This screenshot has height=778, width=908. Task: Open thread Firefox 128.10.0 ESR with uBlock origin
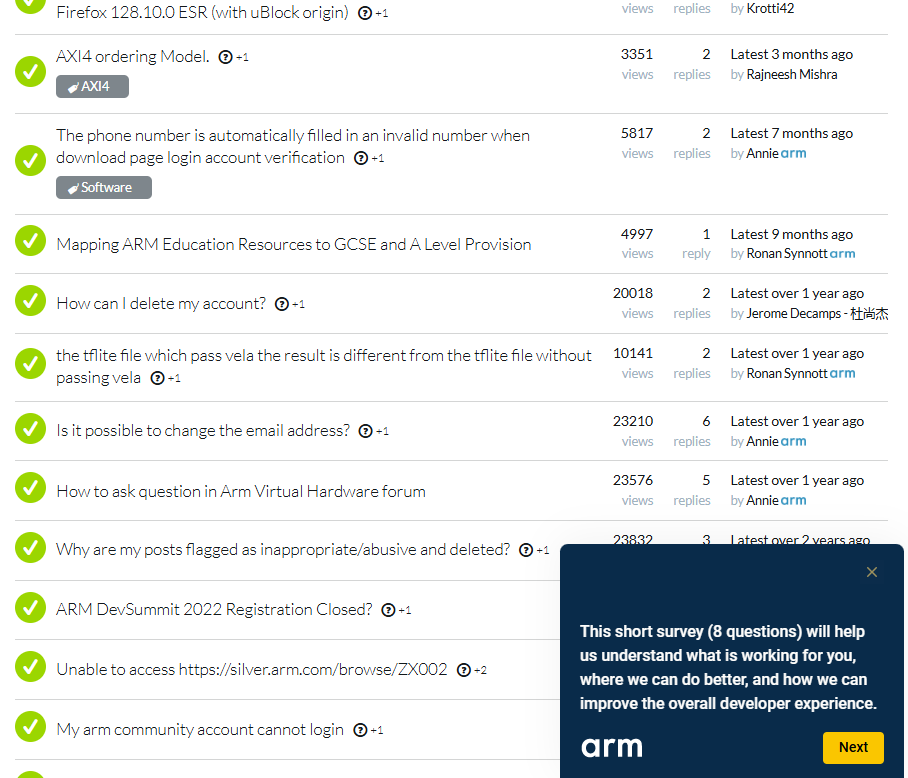[202, 12]
